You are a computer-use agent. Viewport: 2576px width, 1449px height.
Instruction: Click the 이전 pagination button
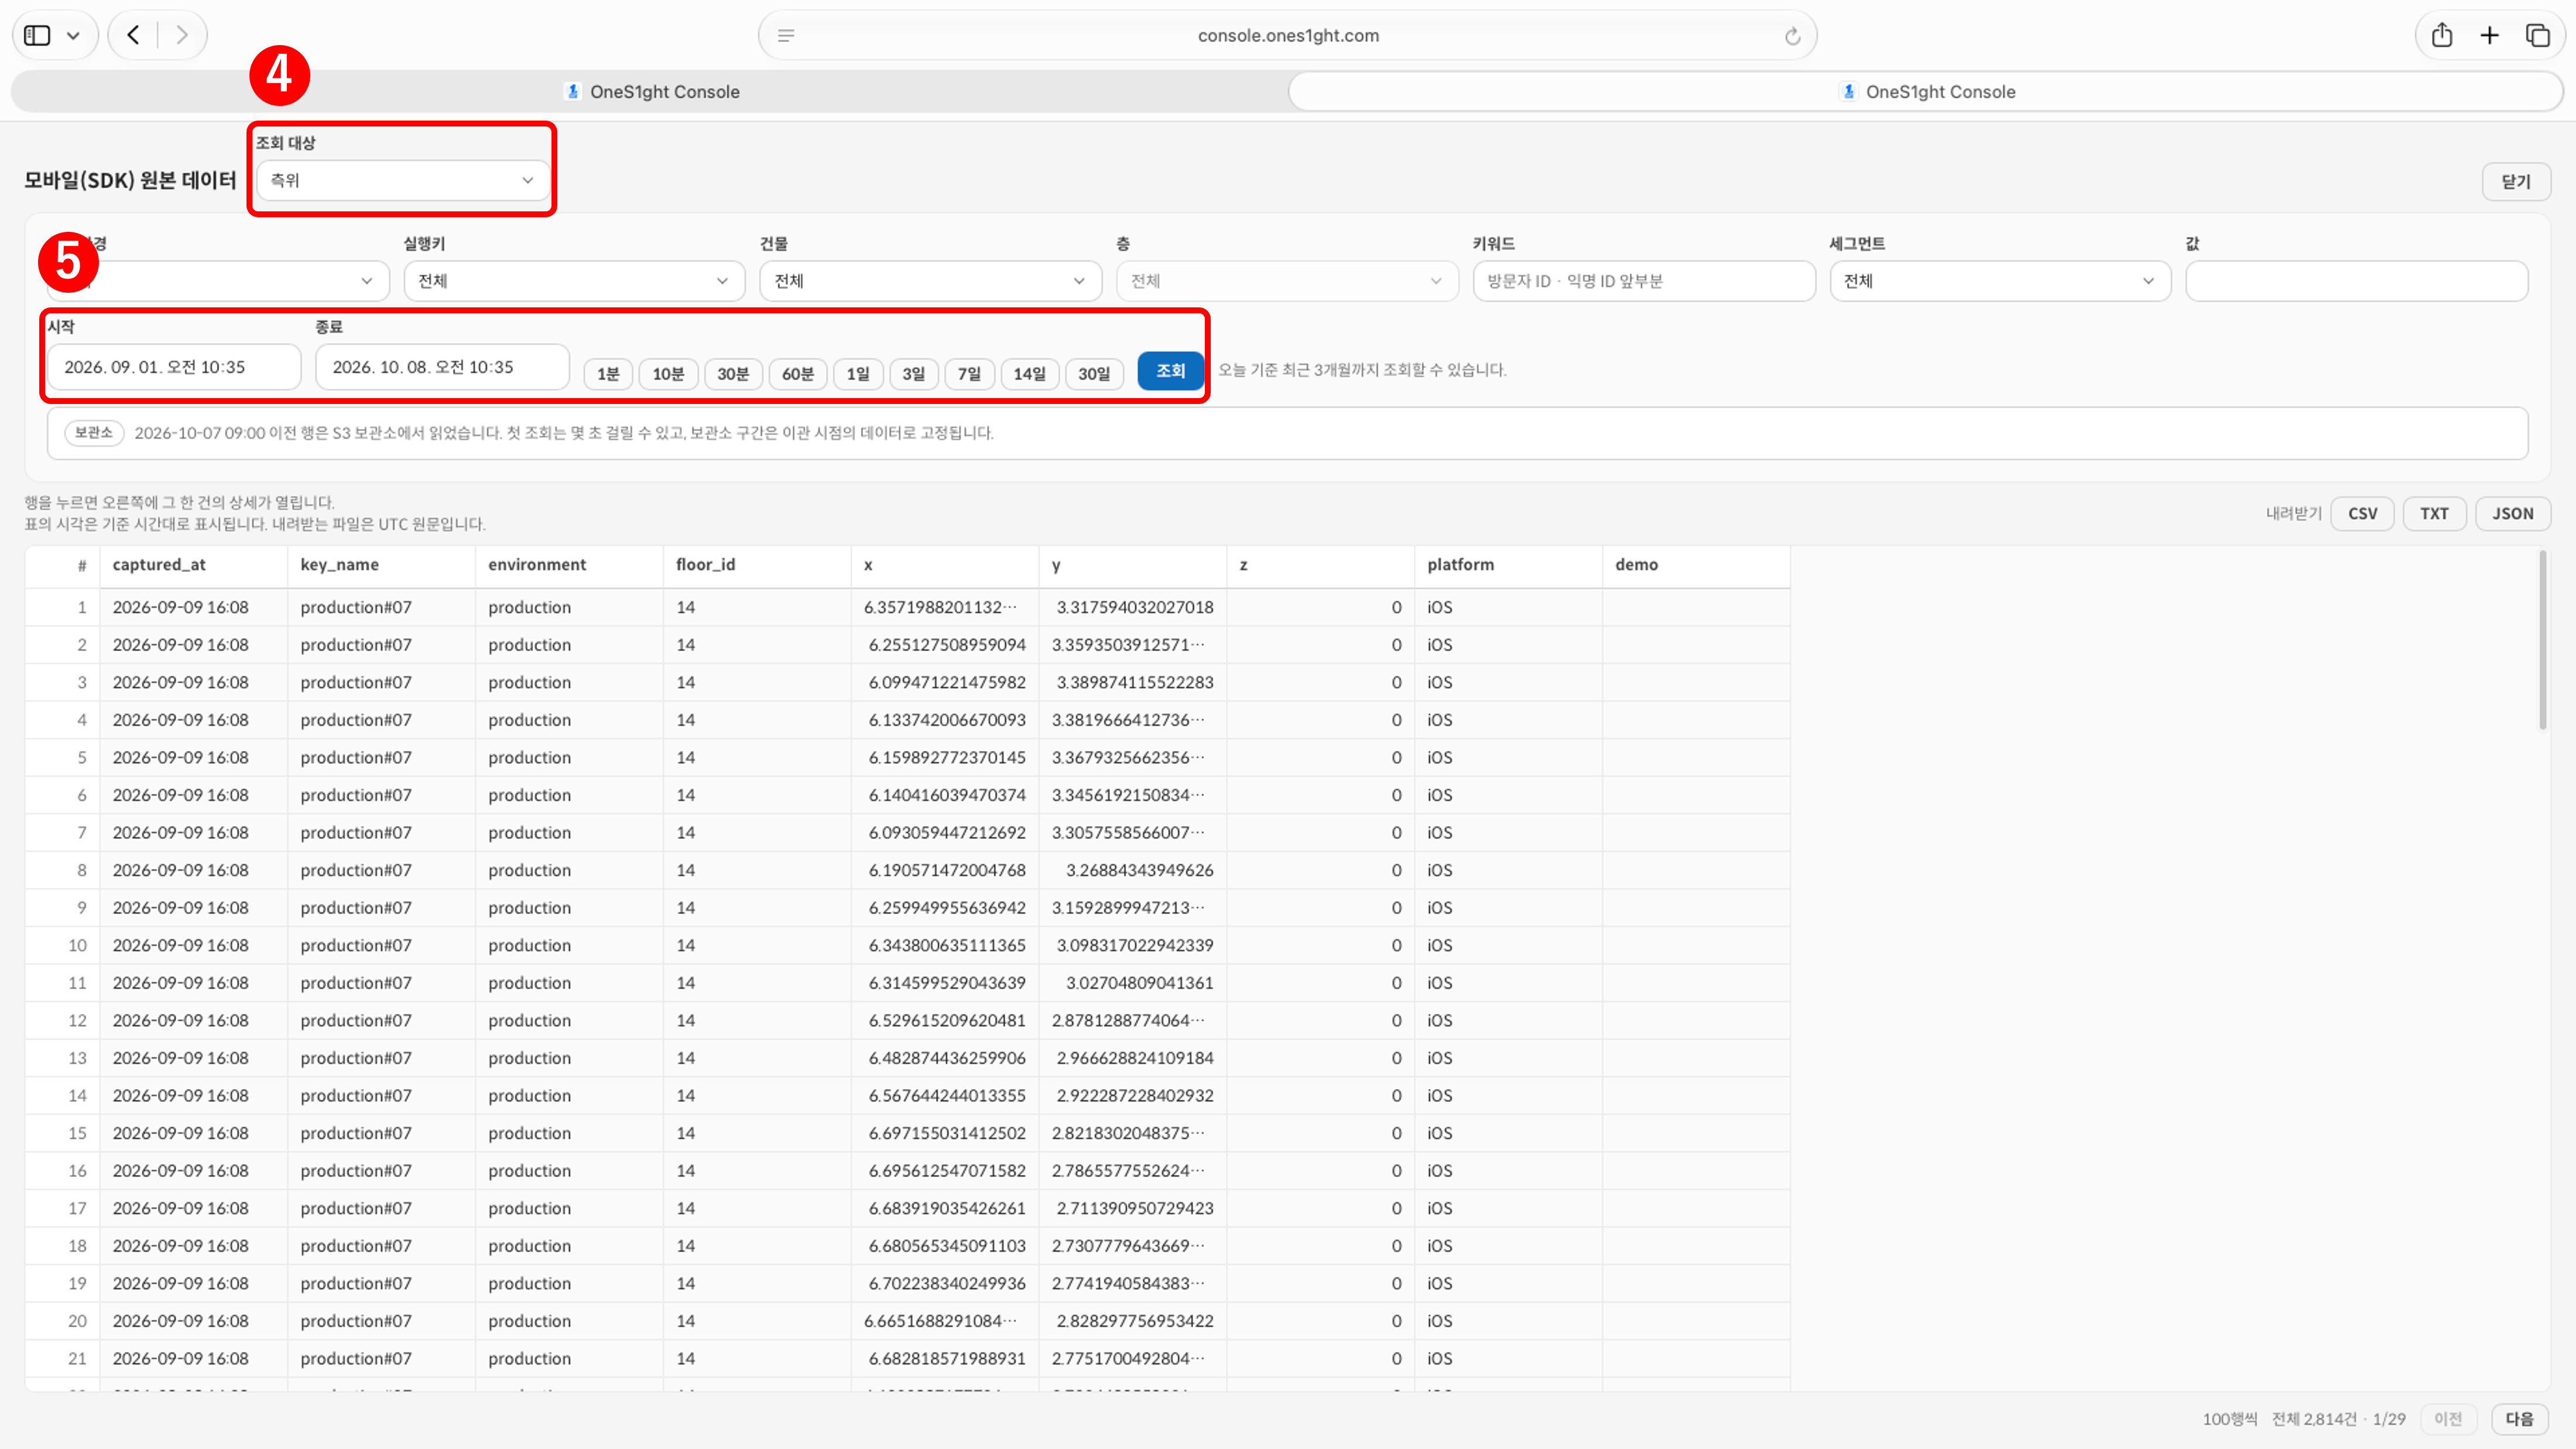pos(2448,1419)
